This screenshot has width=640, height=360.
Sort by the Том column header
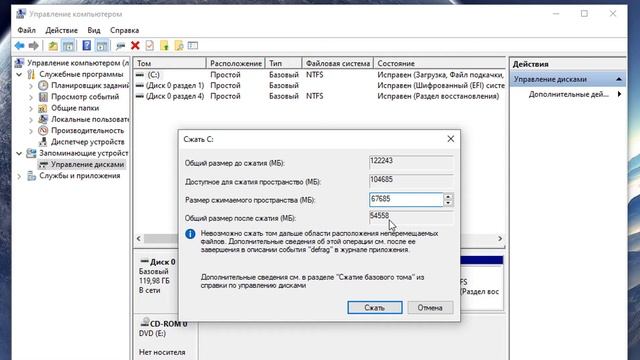(x=171, y=63)
